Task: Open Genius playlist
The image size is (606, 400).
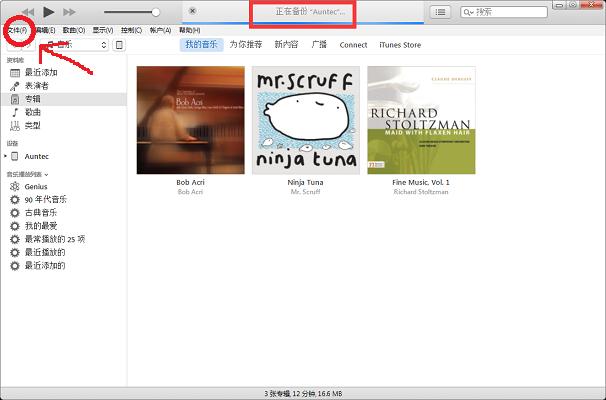Action: tap(36, 187)
